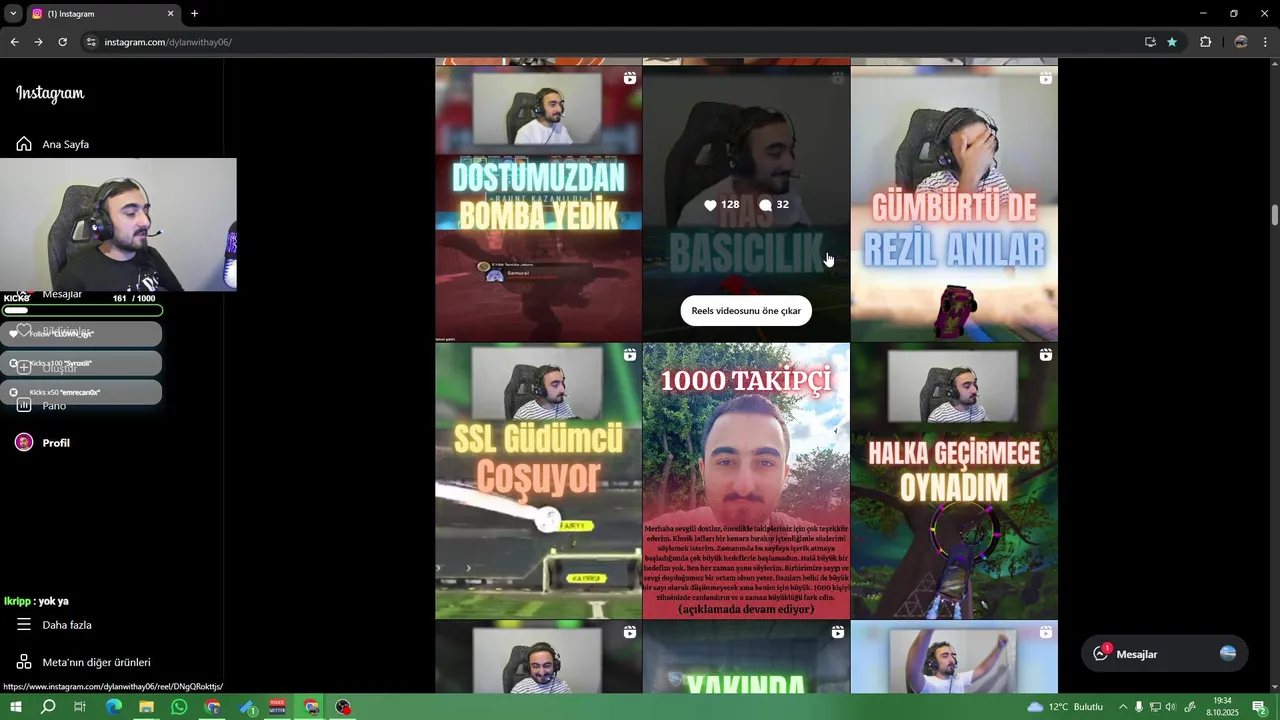The height and width of the screenshot is (720, 1280).
Task: Open Windows taskbar search
Action: [48, 707]
